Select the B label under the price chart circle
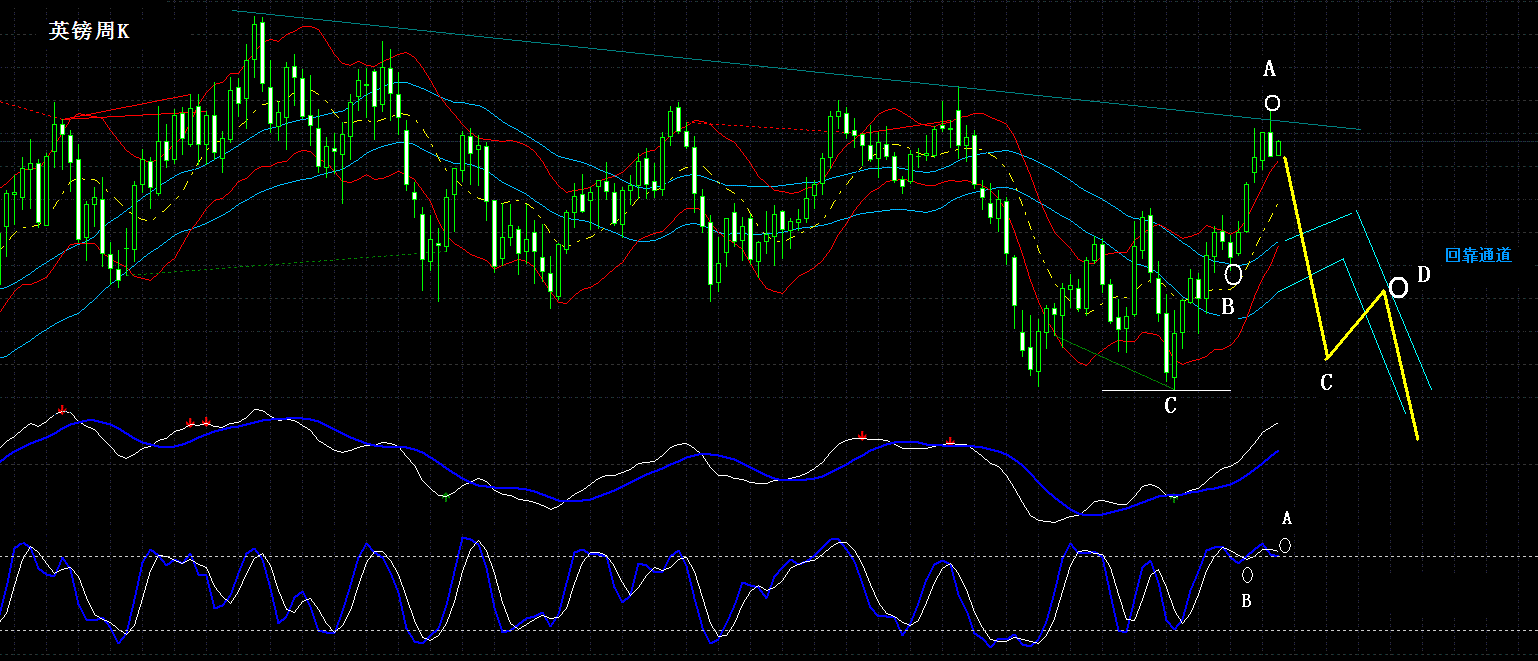This screenshot has width=1538, height=661. (1227, 306)
